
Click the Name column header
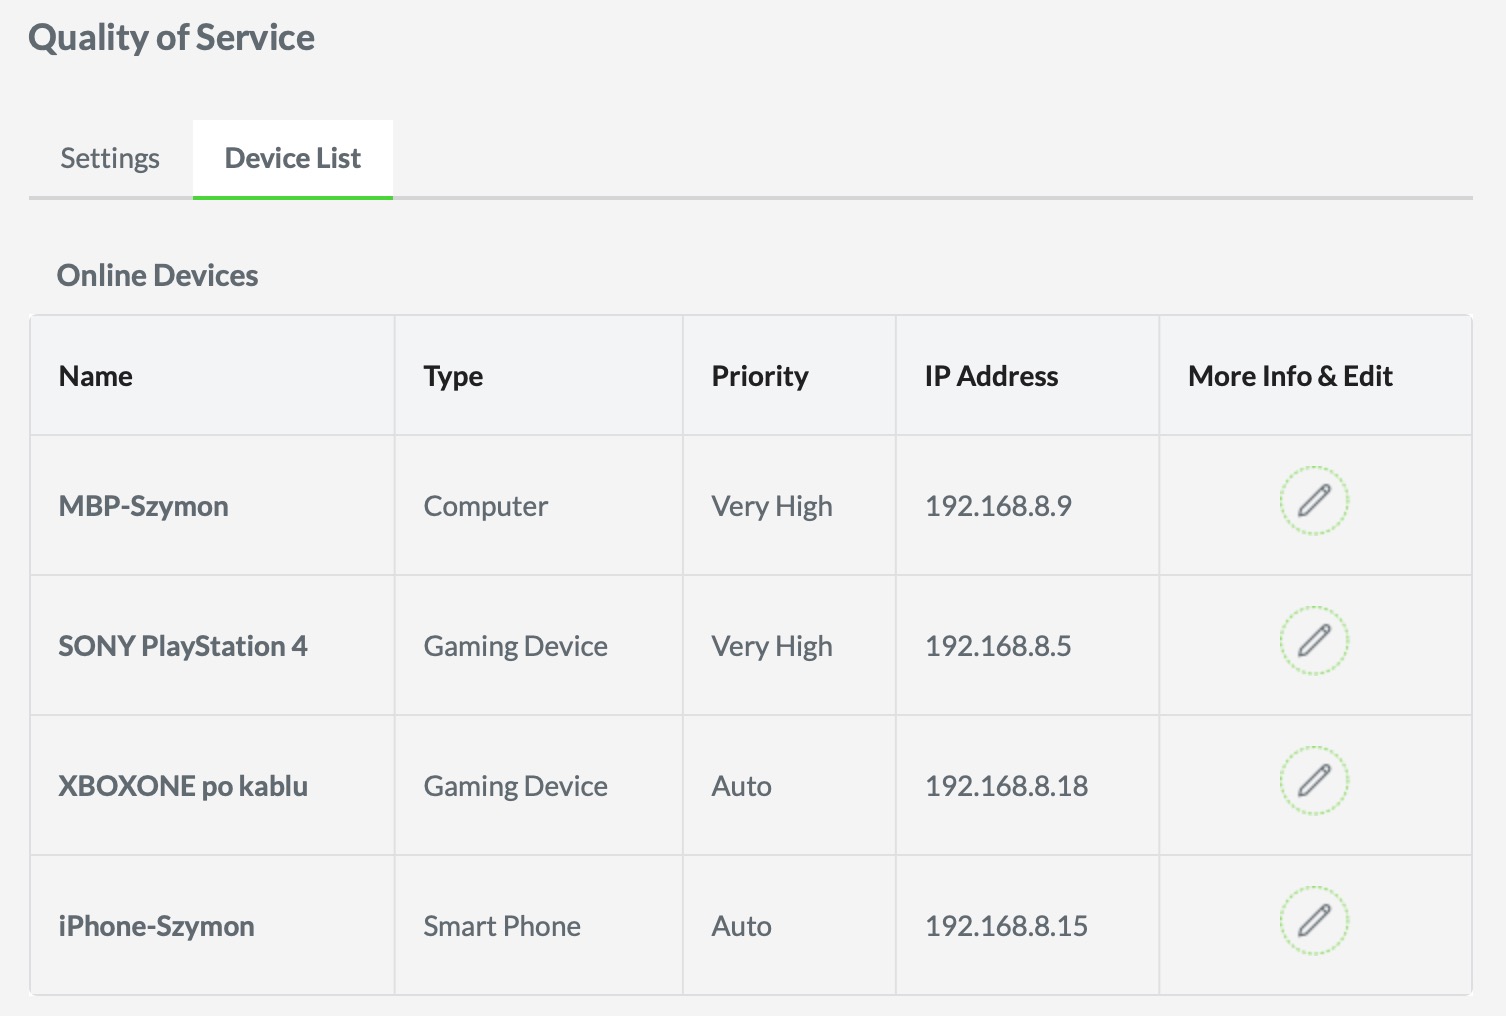click(96, 376)
